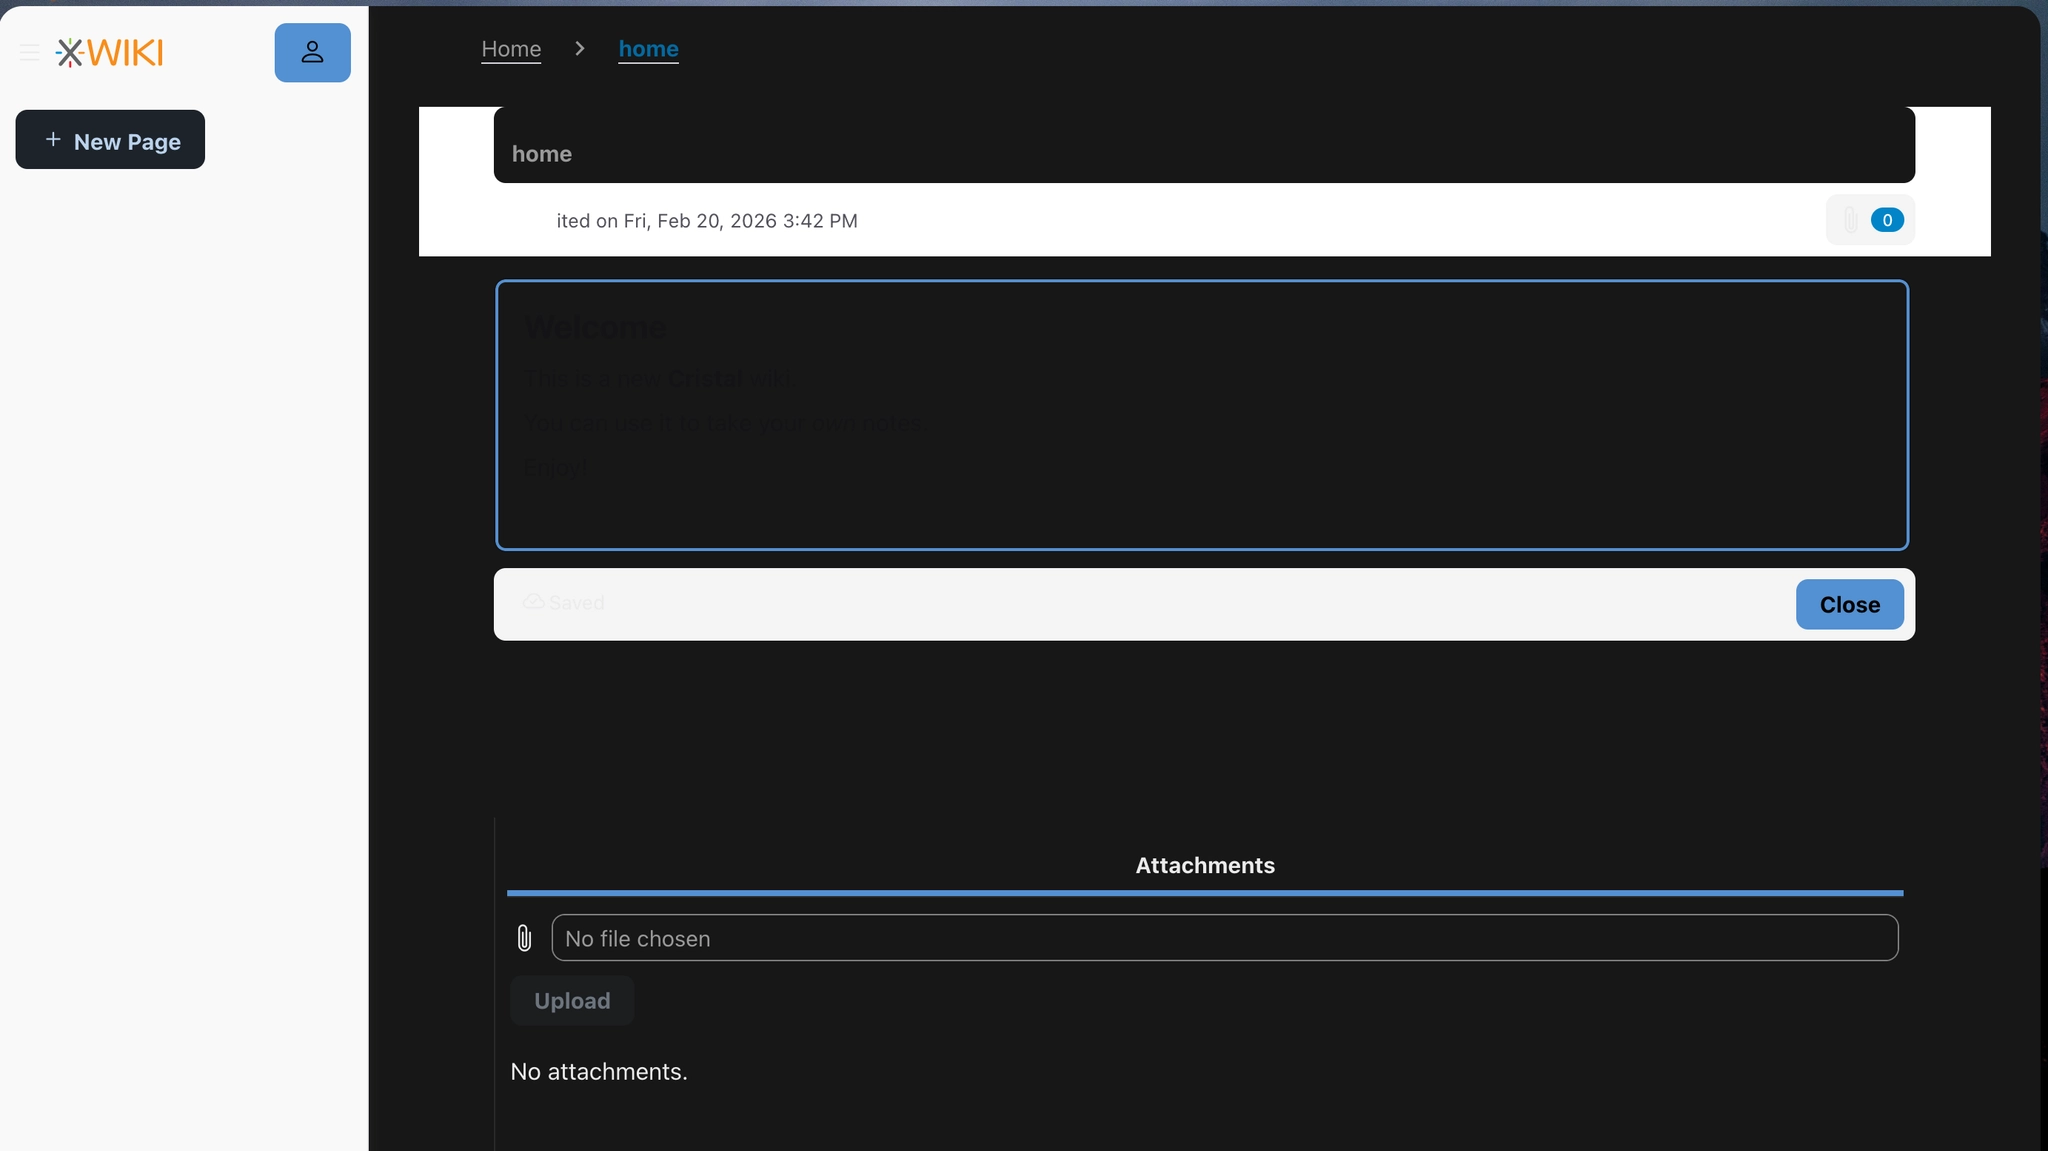The height and width of the screenshot is (1151, 2048).
Task: Click the paperclip icon next to file input
Action: (524, 938)
